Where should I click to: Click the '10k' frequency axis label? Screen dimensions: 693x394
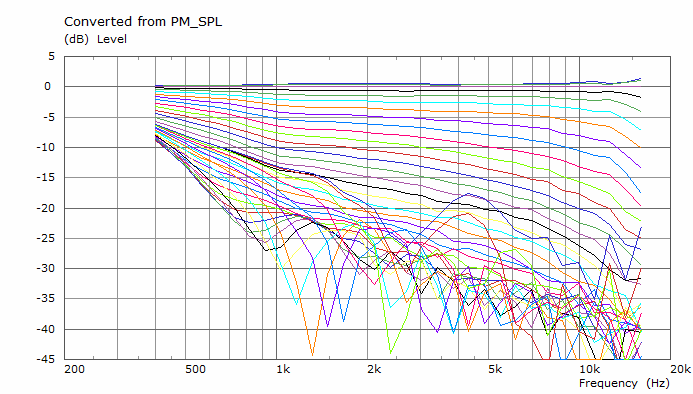pyautogui.click(x=590, y=369)
